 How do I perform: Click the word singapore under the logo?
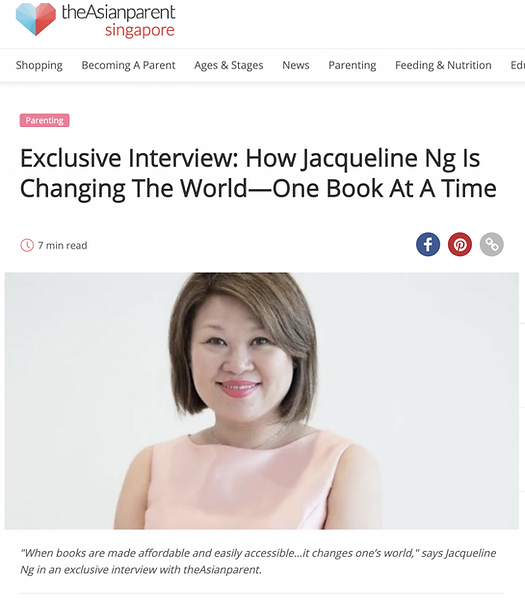coord(140,30)
